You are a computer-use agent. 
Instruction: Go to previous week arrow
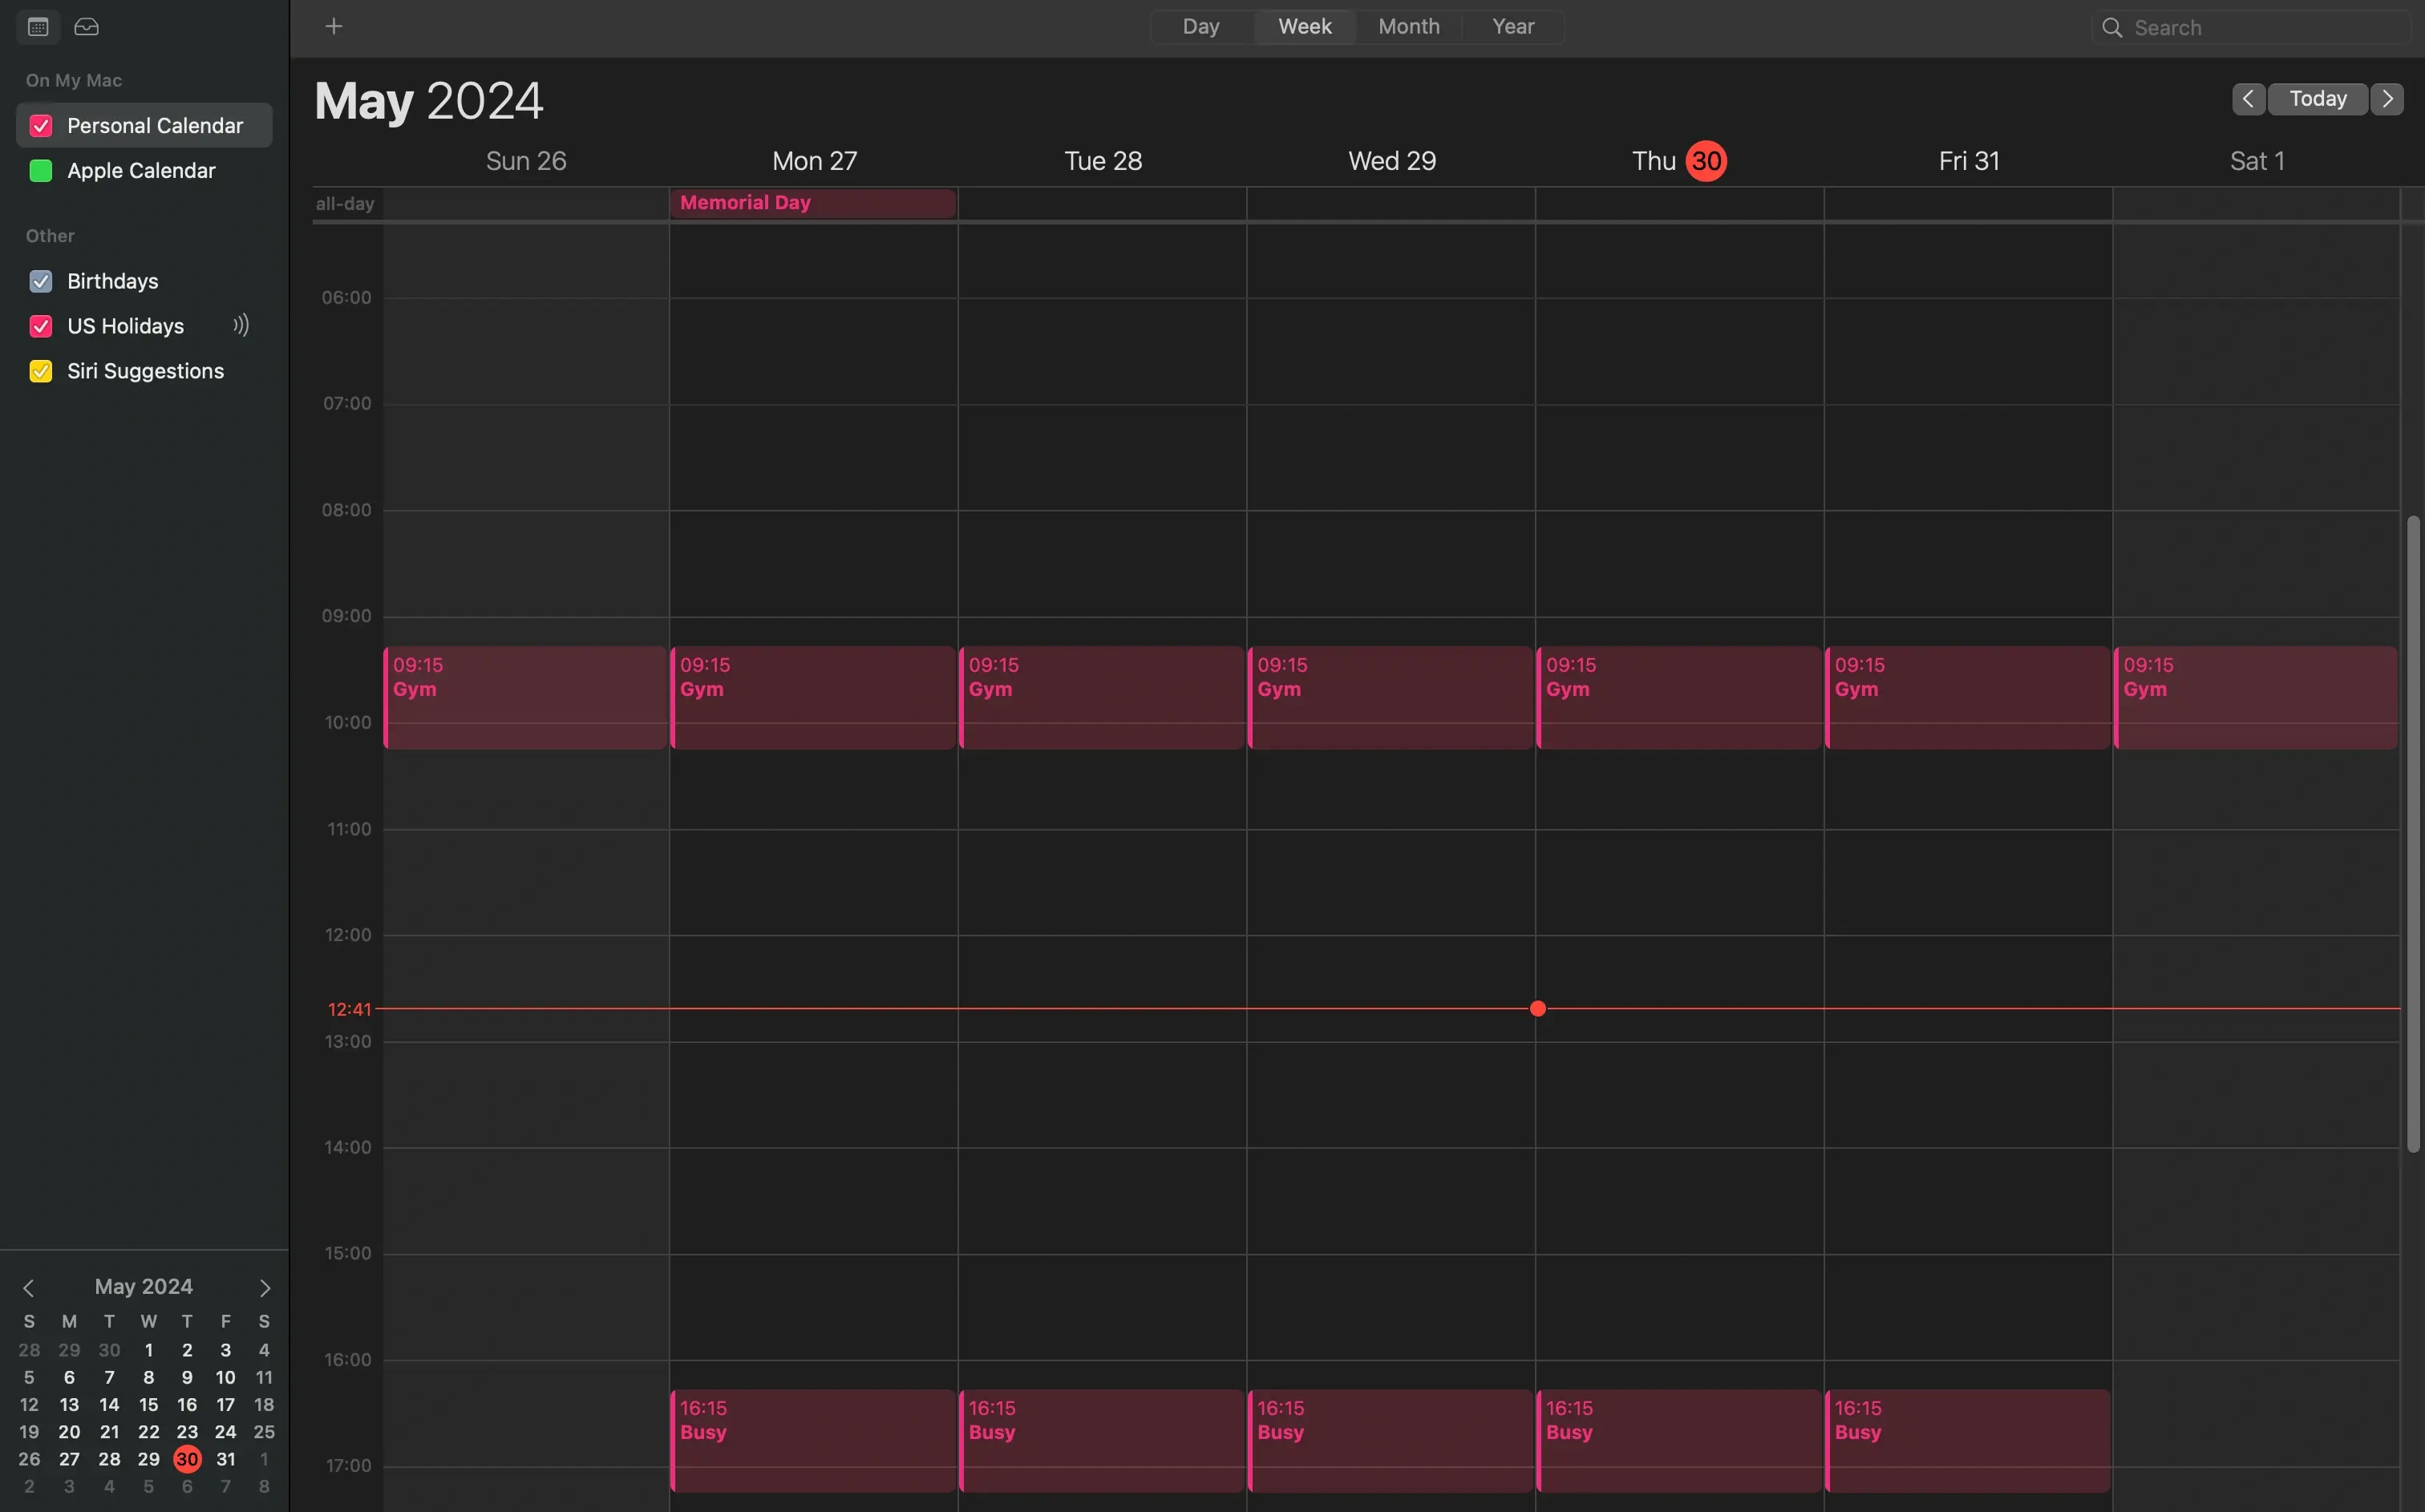coord(2248,99)
